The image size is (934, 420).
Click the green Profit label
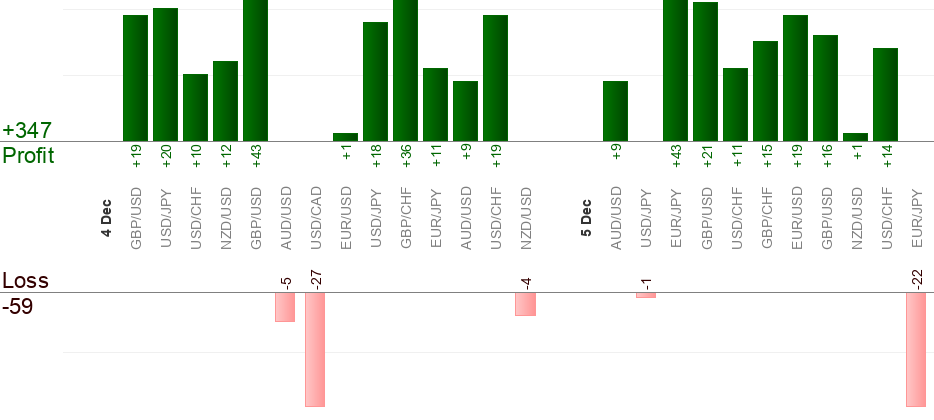[x=28, y=156]
